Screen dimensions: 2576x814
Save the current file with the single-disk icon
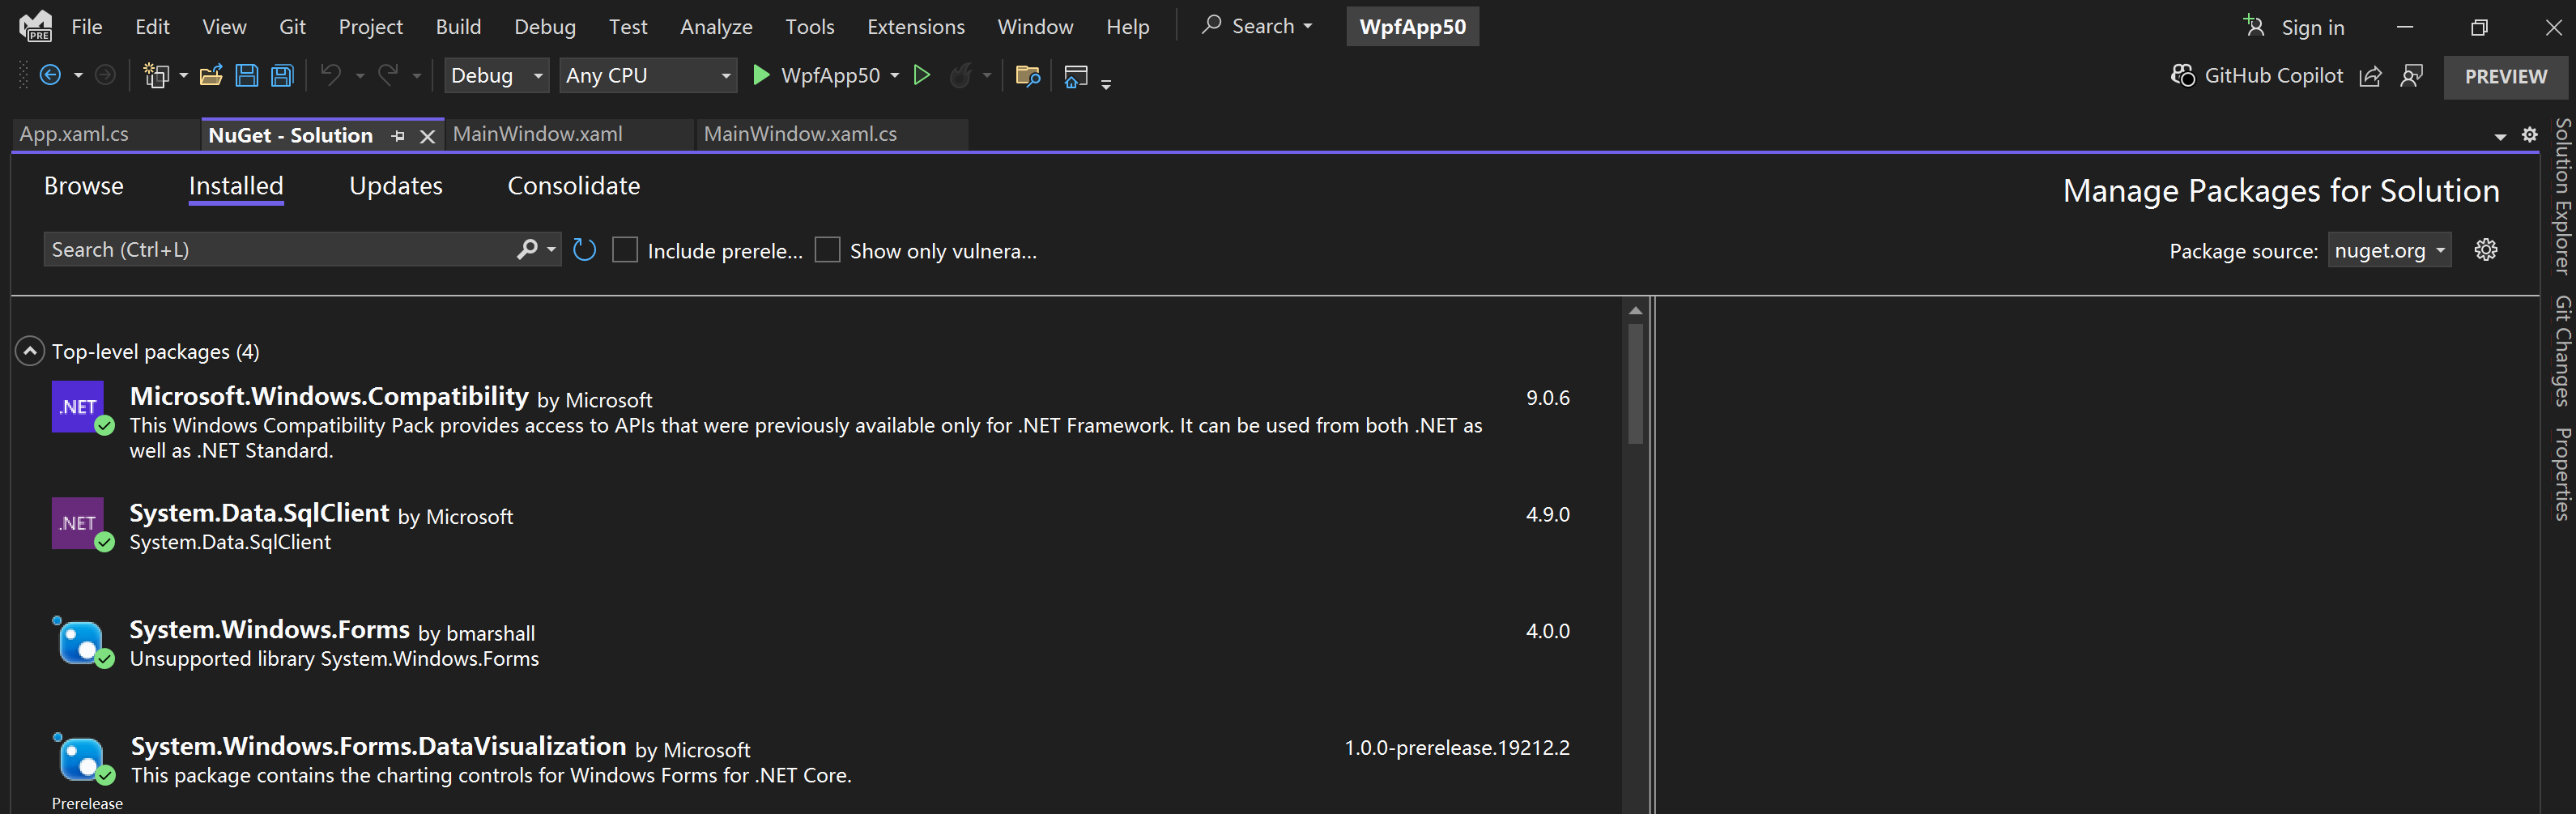pyautogui.click(x=247, y=75)
